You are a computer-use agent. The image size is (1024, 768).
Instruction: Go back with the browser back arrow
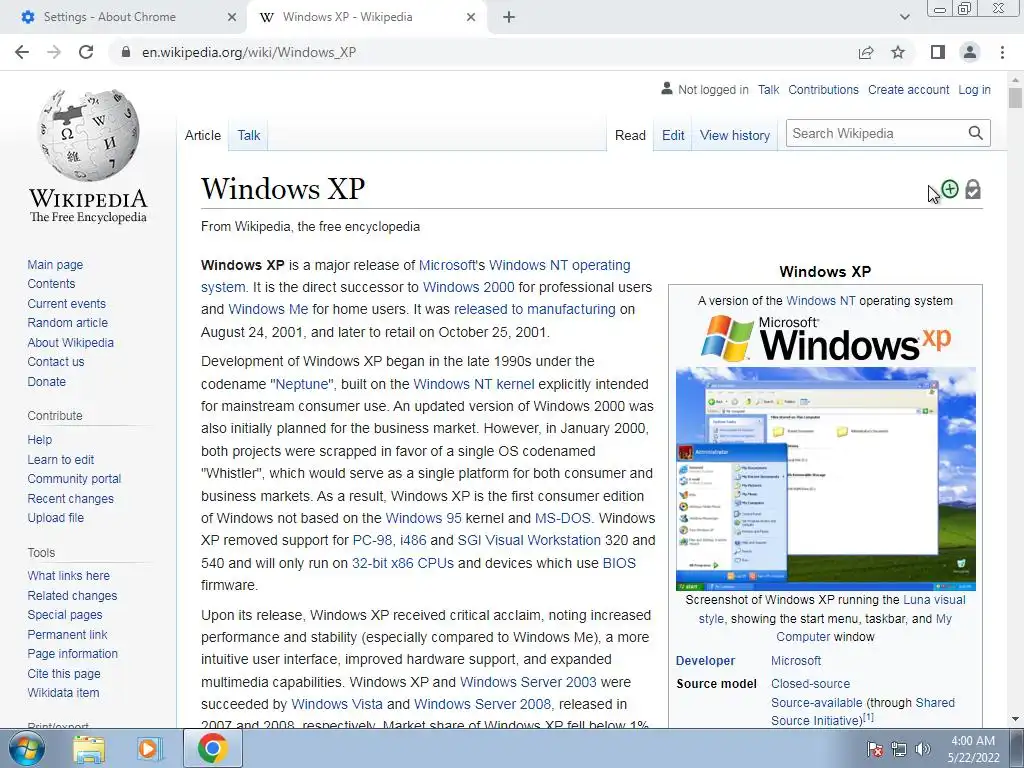pyautogui.click(x=22, y=52)
